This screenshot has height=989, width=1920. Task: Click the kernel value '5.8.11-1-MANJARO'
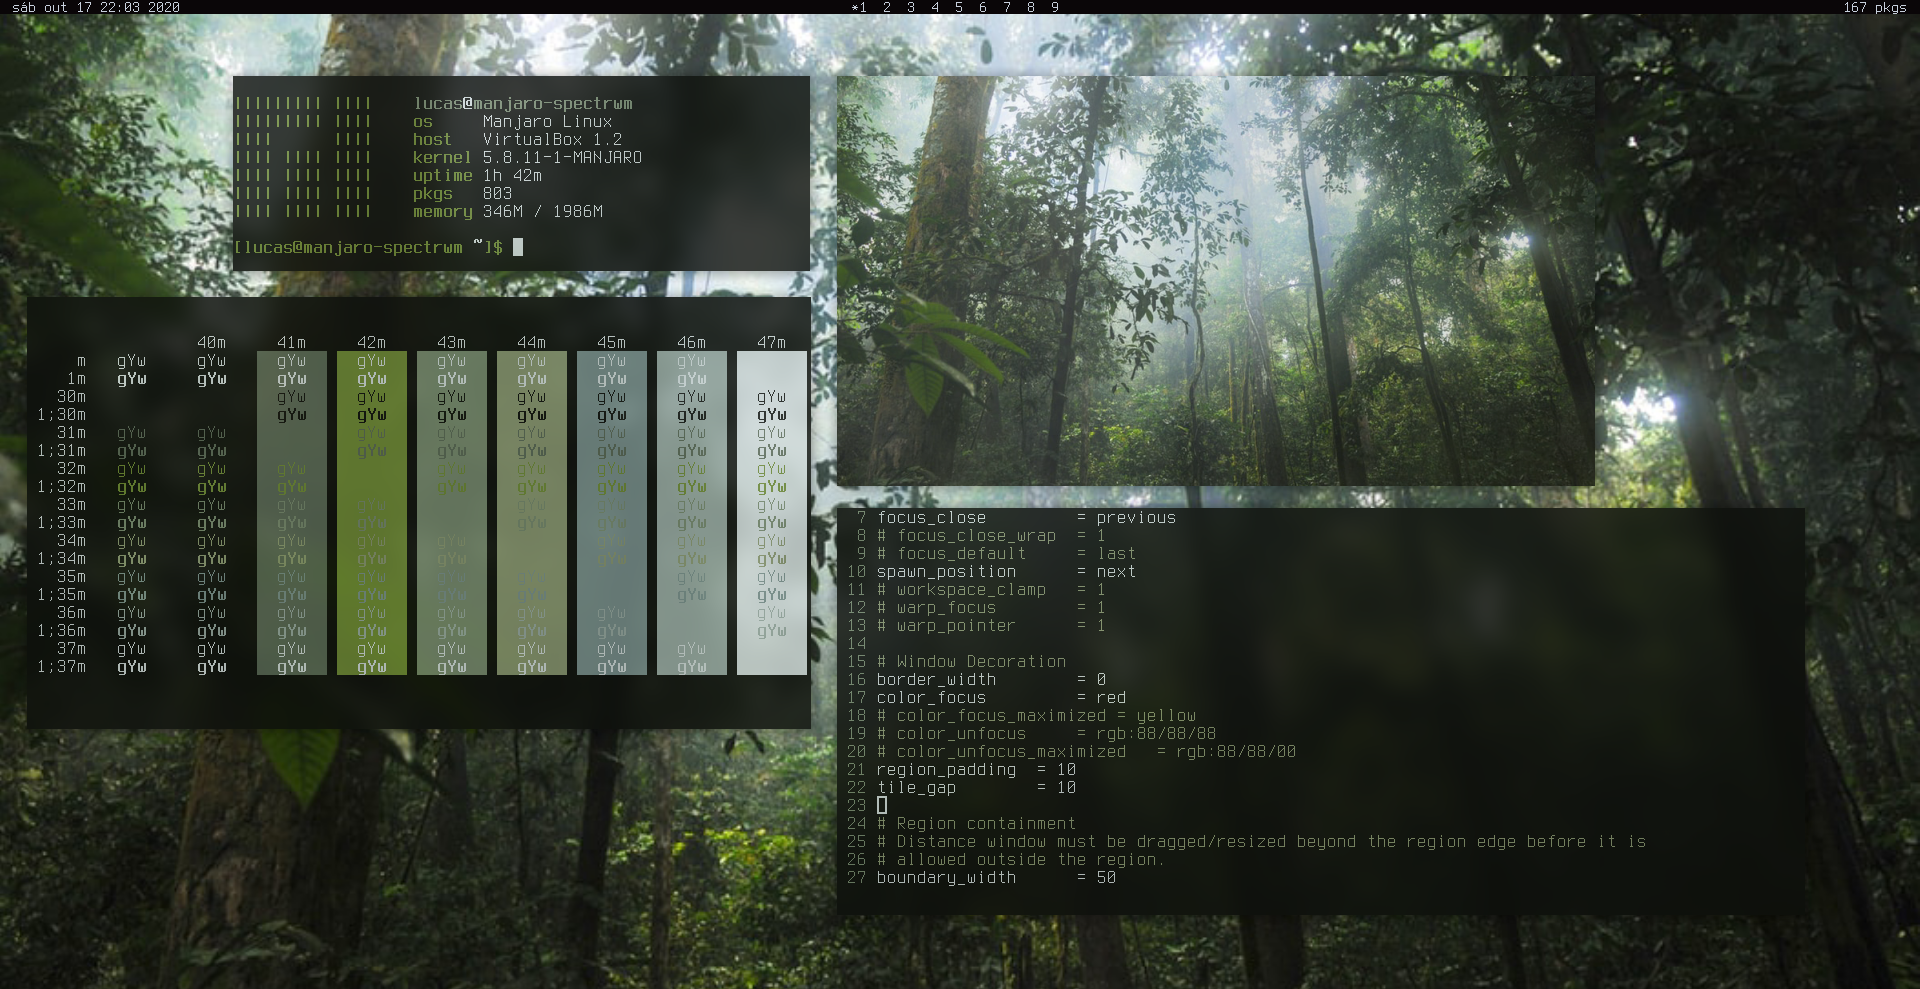click(563, 157)
